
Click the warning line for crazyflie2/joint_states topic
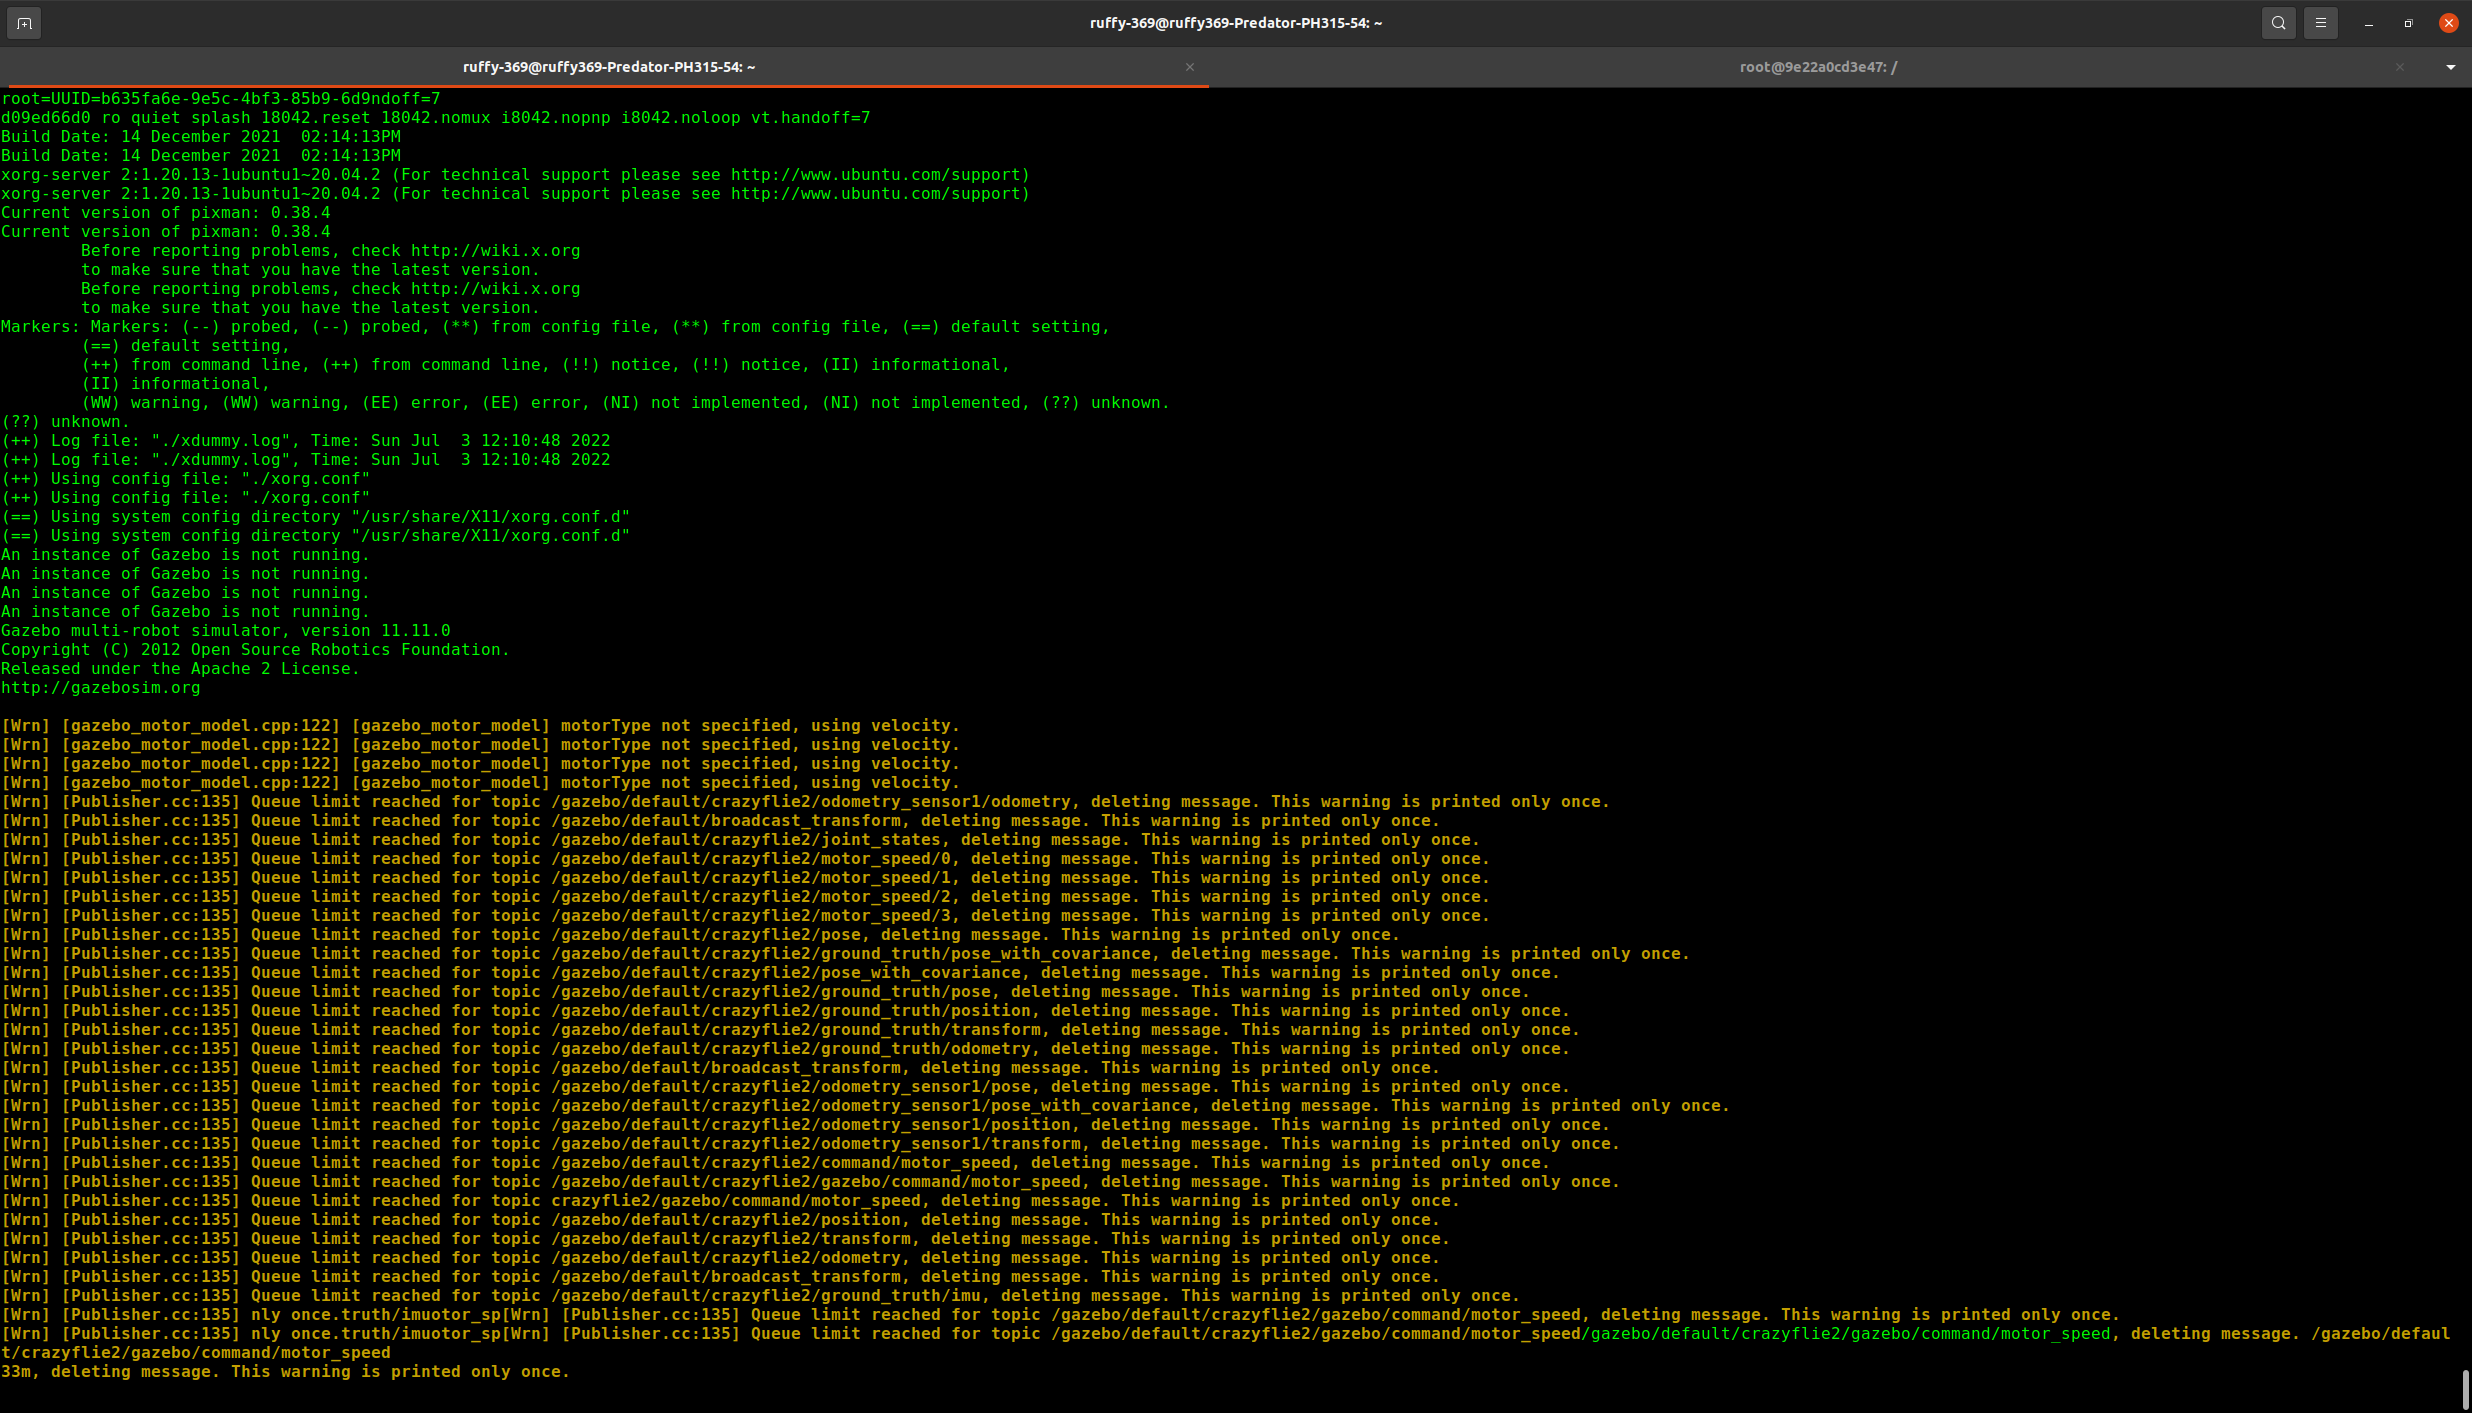tap(741, 840)
